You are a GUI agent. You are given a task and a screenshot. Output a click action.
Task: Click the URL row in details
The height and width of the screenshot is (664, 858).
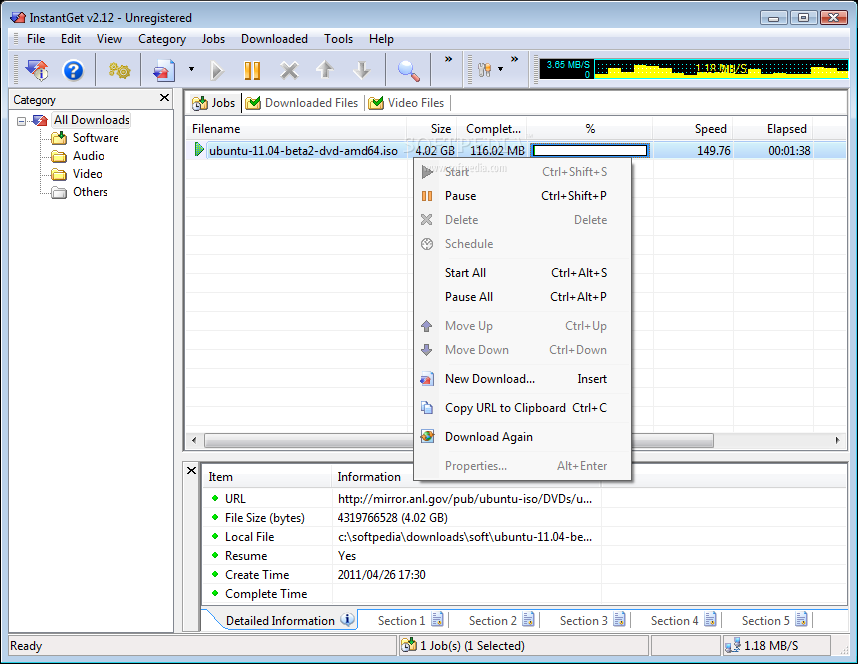pyautogui.click(x=404, y=499)
